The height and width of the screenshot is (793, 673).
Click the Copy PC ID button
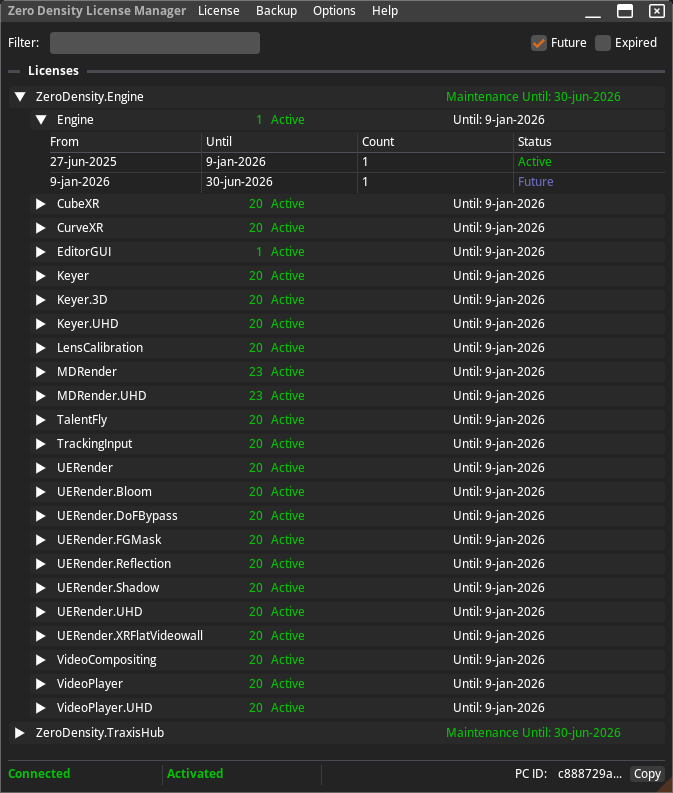point(647,774)
